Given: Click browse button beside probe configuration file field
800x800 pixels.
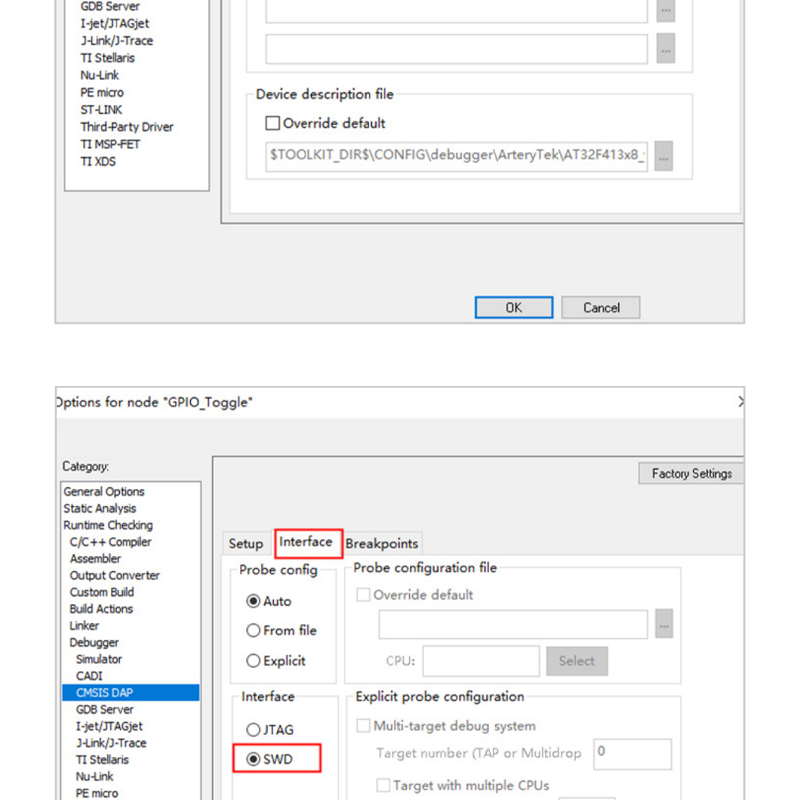Looking at the screenshot, I should tap(664, 625).
